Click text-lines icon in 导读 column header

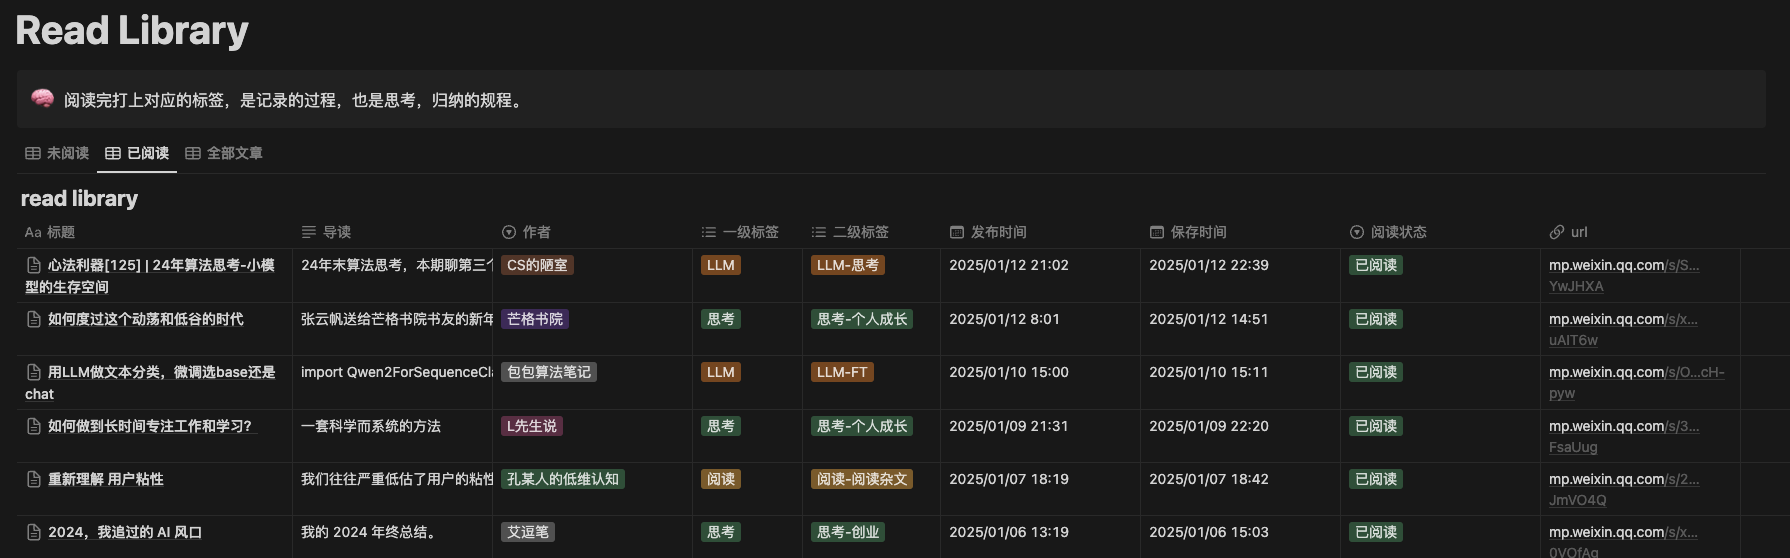[x=309, y=232]
